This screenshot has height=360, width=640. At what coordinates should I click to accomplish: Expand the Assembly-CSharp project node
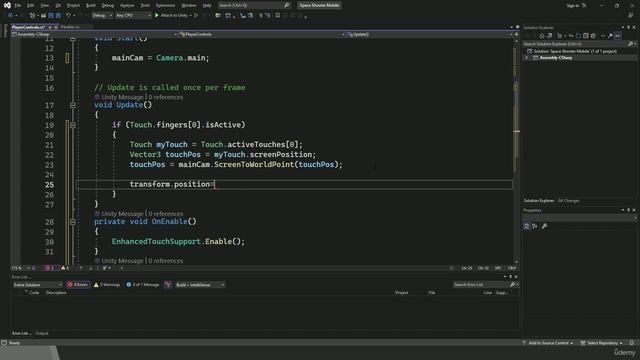point(527,58)
